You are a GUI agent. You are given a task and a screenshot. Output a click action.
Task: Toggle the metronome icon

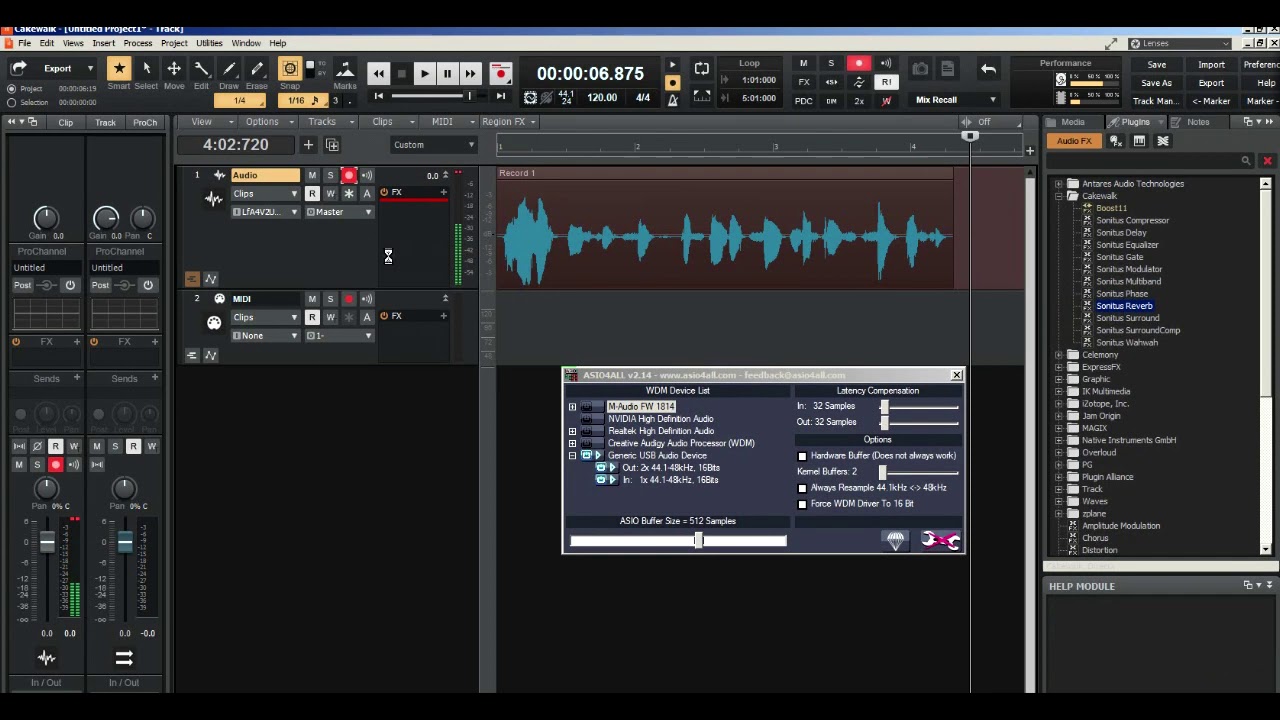click(672, 98)
